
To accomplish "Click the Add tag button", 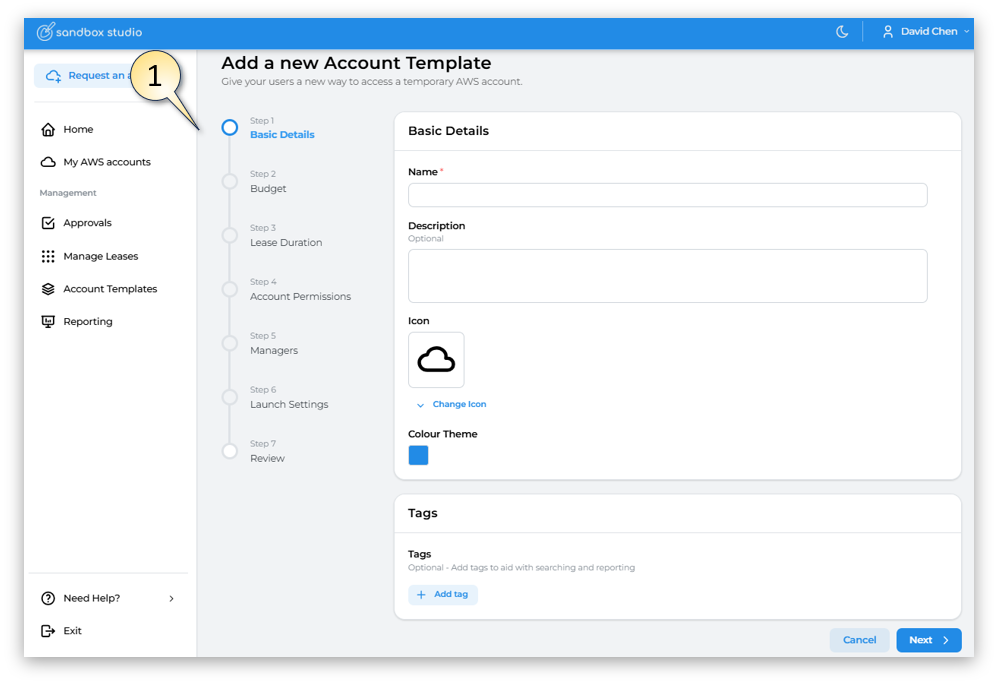I will (443, 595).
